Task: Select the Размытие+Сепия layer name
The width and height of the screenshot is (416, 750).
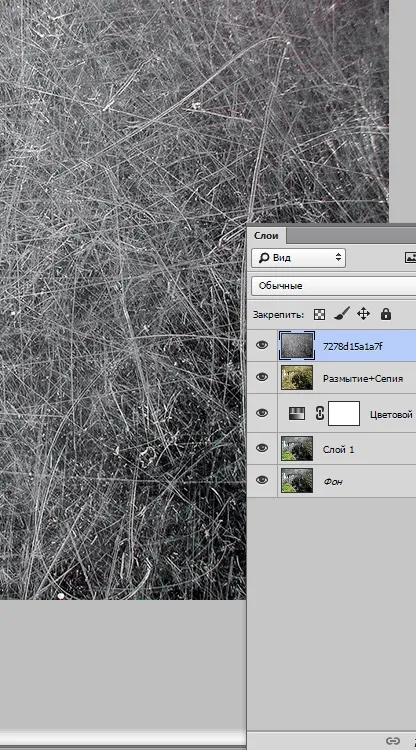Action: click(x=363, y=379)
